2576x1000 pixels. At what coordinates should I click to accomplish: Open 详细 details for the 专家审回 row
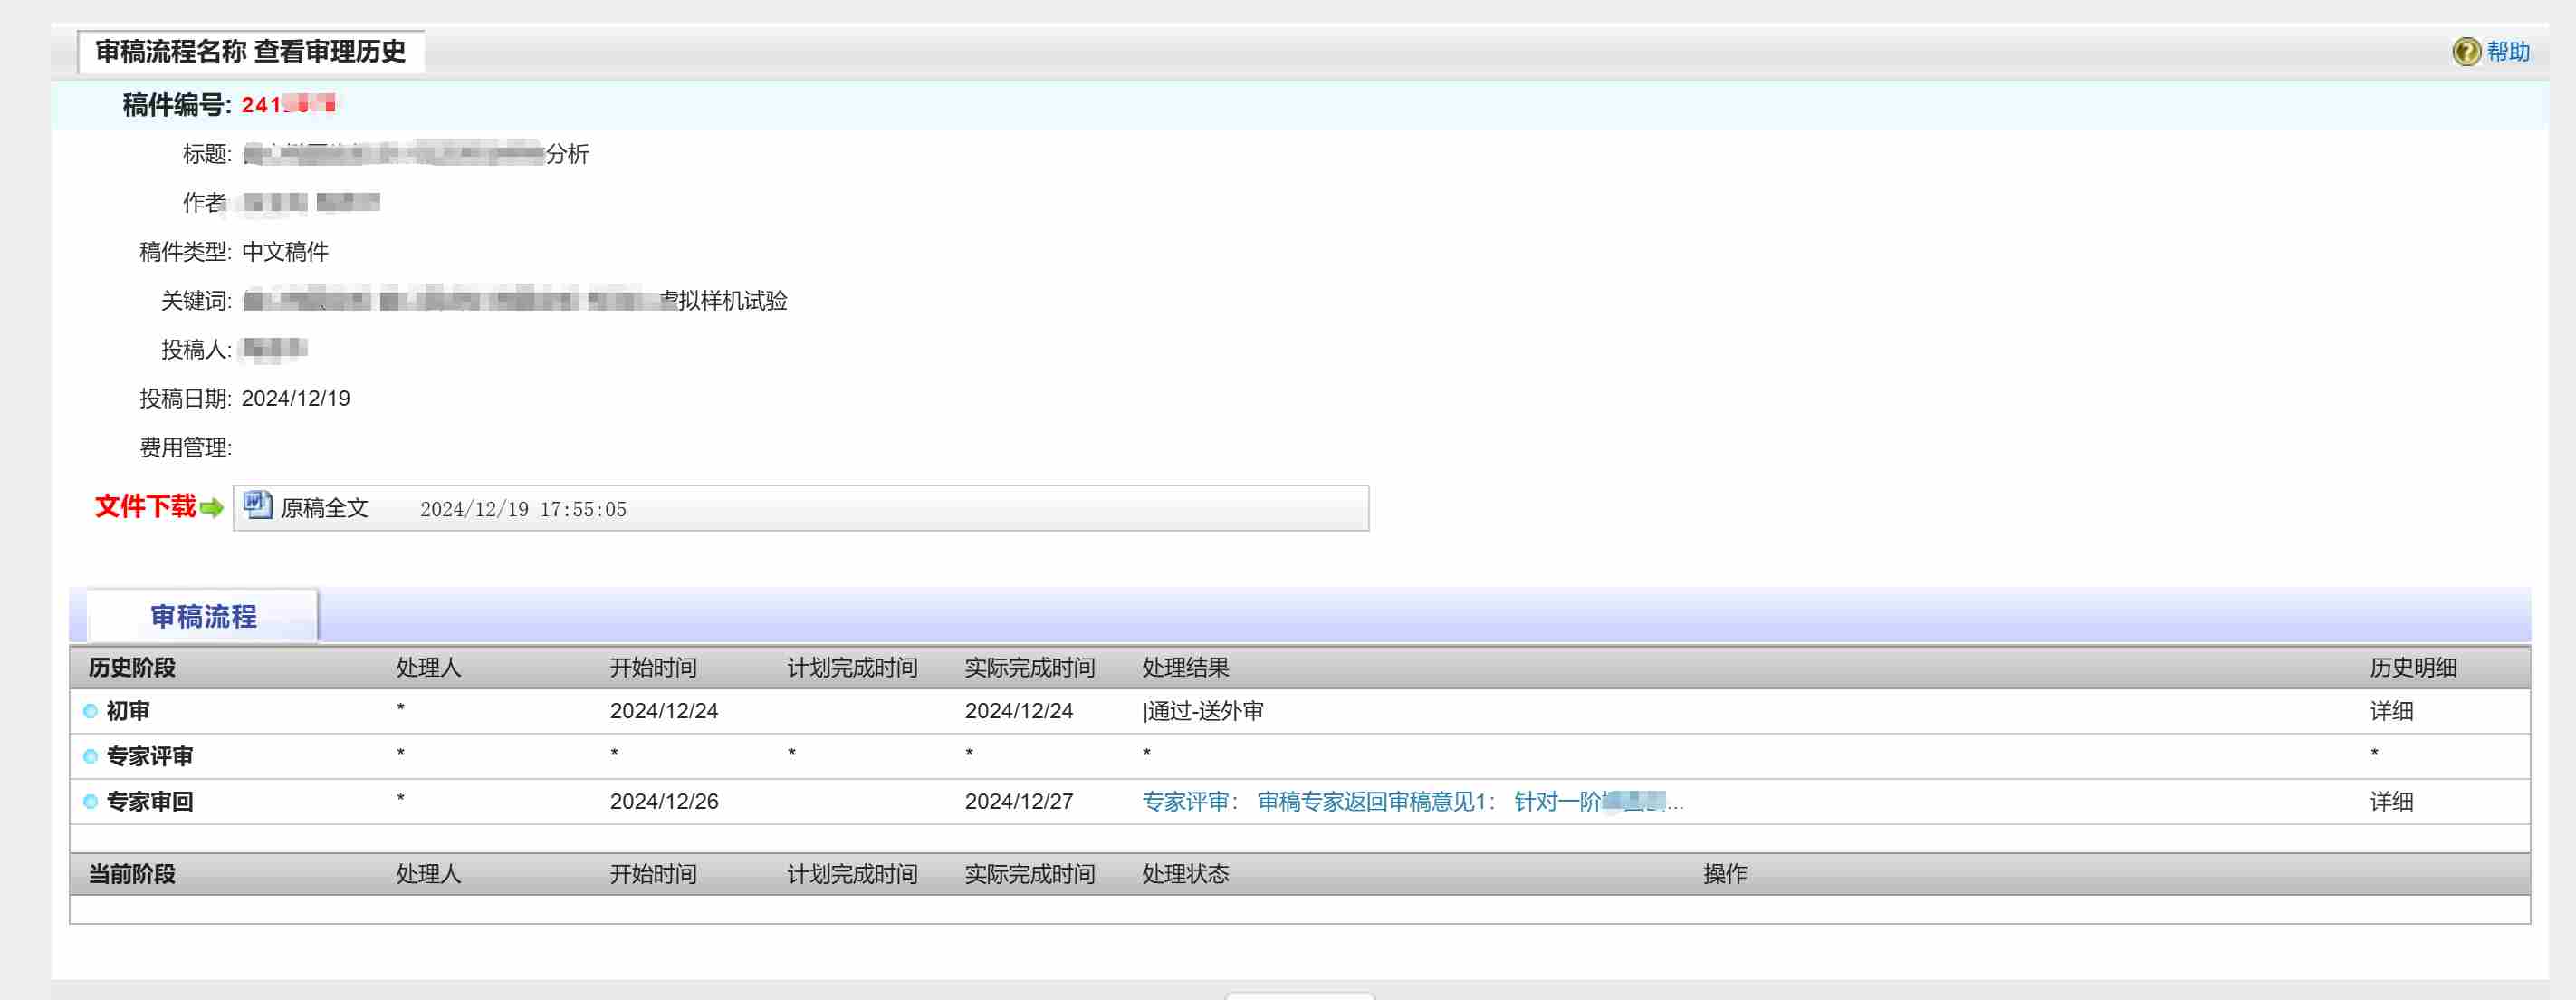tap(2390, 802)
